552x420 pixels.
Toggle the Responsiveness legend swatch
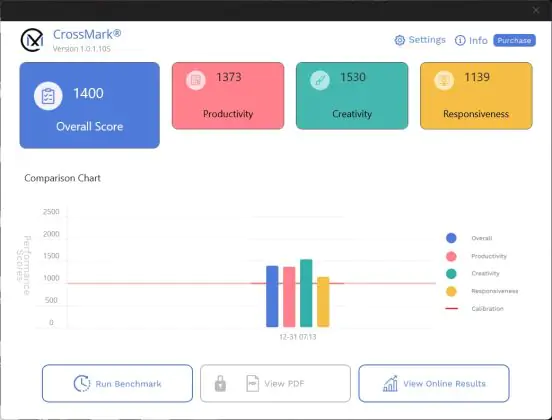coord(451,292)
